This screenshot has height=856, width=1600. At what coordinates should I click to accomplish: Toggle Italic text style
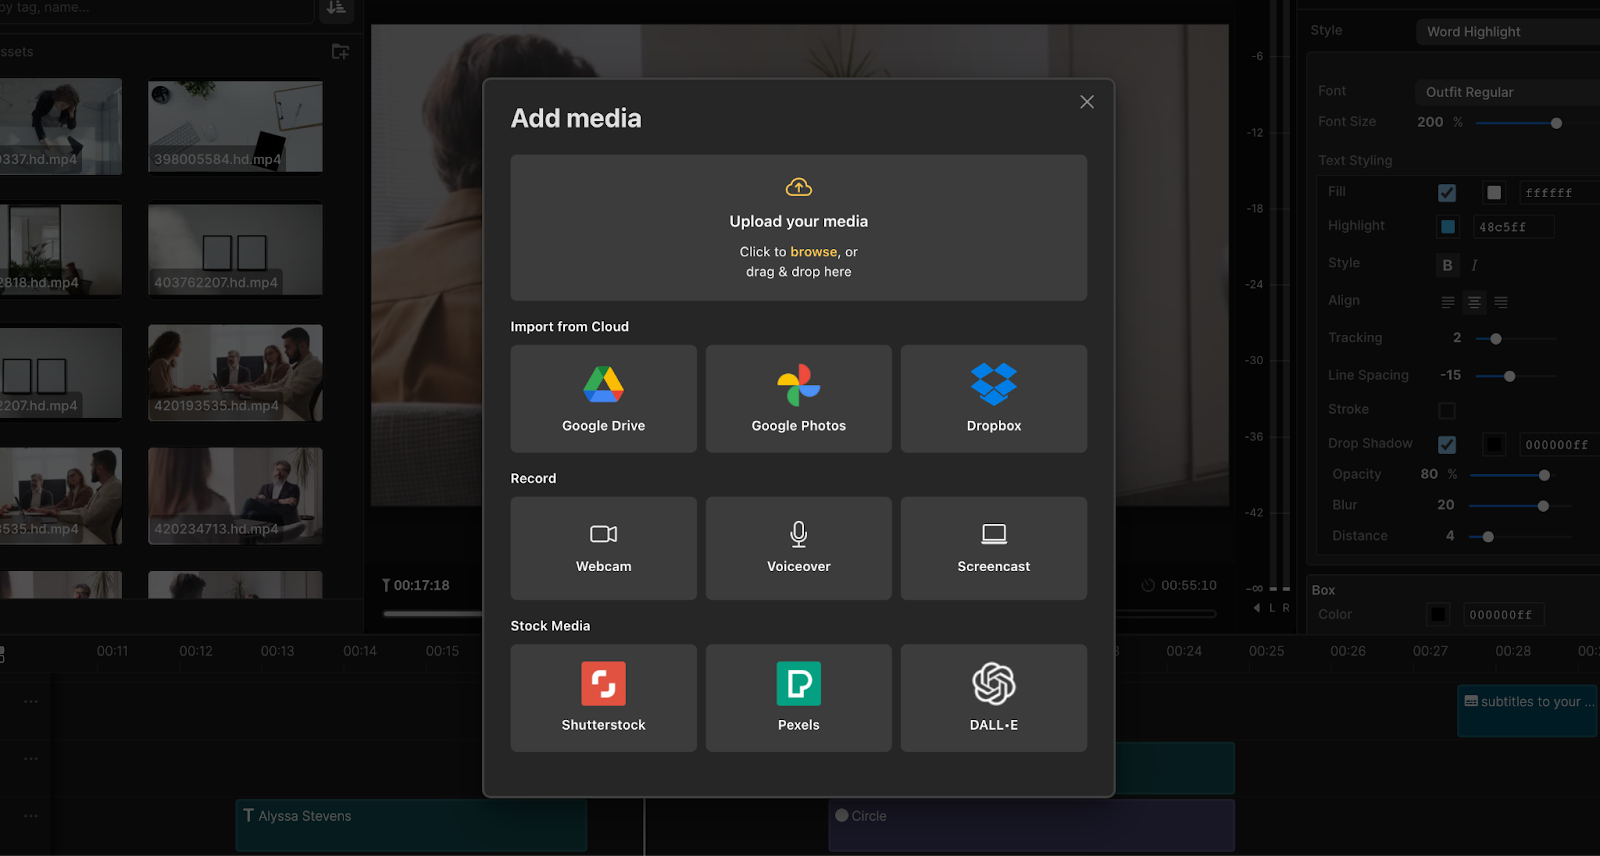click(1474, 265)
